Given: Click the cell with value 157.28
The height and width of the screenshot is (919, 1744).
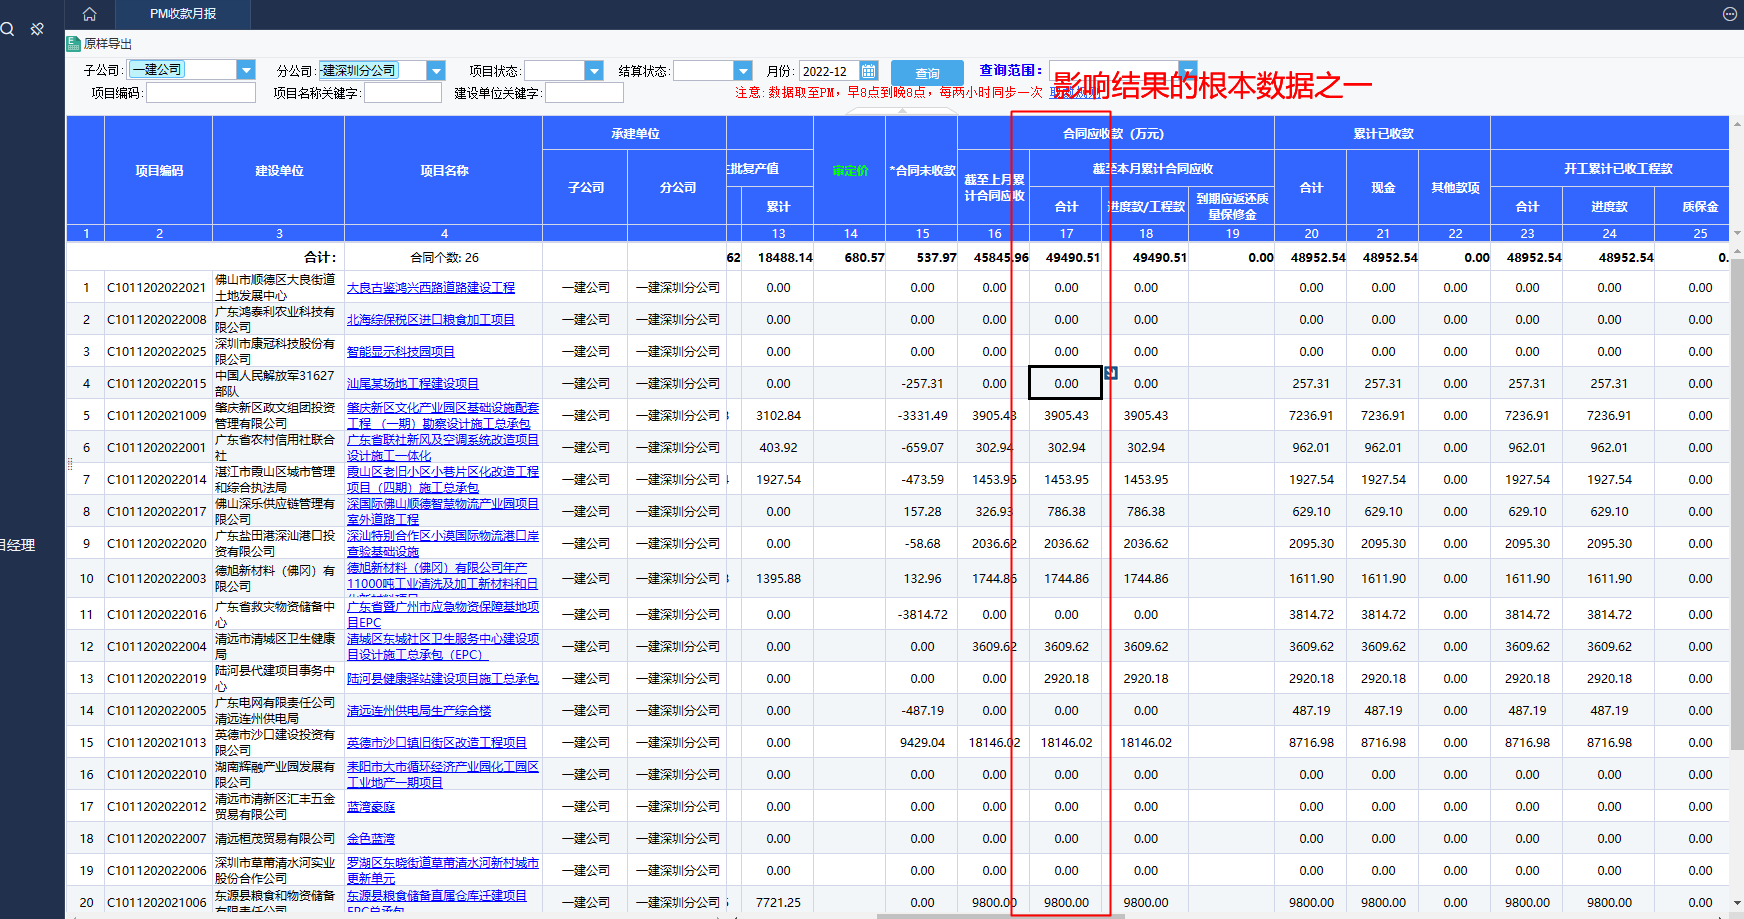Looking at the screenshot, I should click(x=922, y=511).
